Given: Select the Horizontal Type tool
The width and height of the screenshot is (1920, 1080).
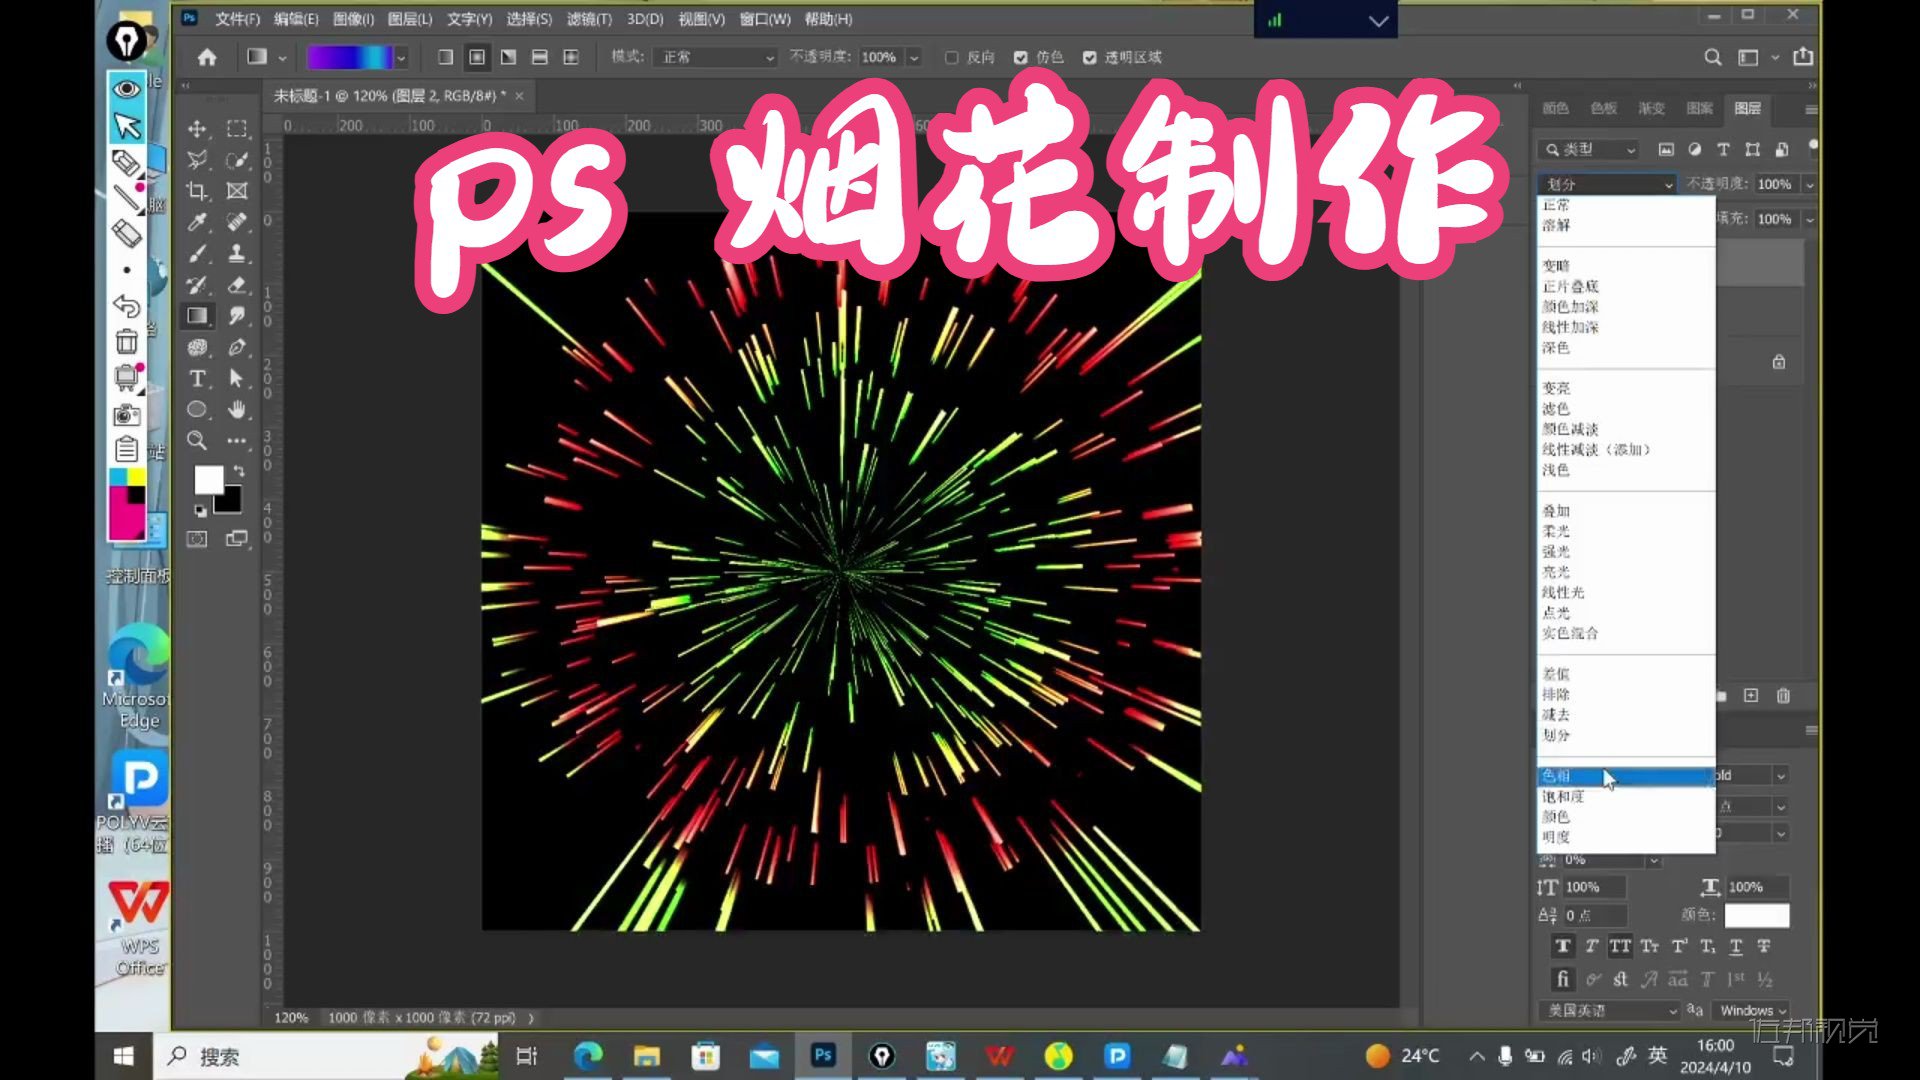Looking at the screenshot, I should (197, 378).
